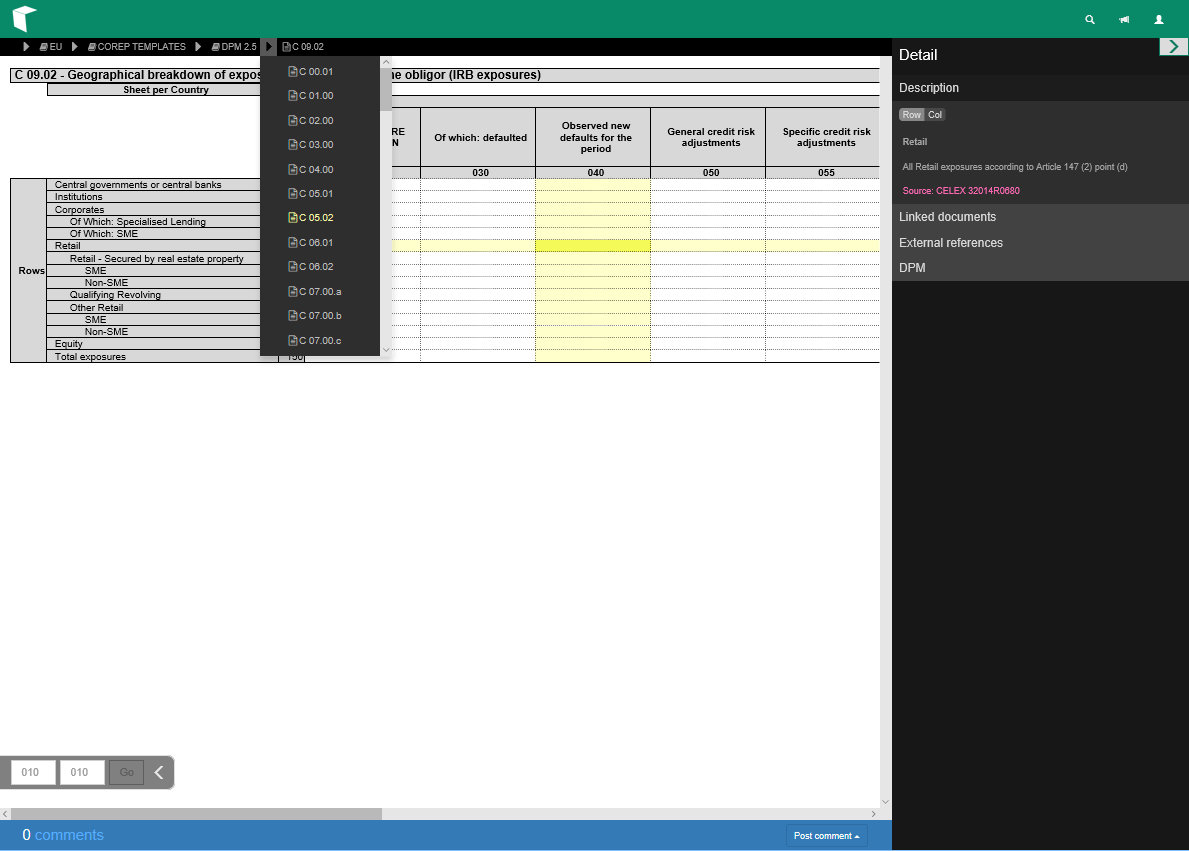Open the CELEX 32014R0680 source link
The width and height of the screenshot is (1189, 851).
pos(976,191)
